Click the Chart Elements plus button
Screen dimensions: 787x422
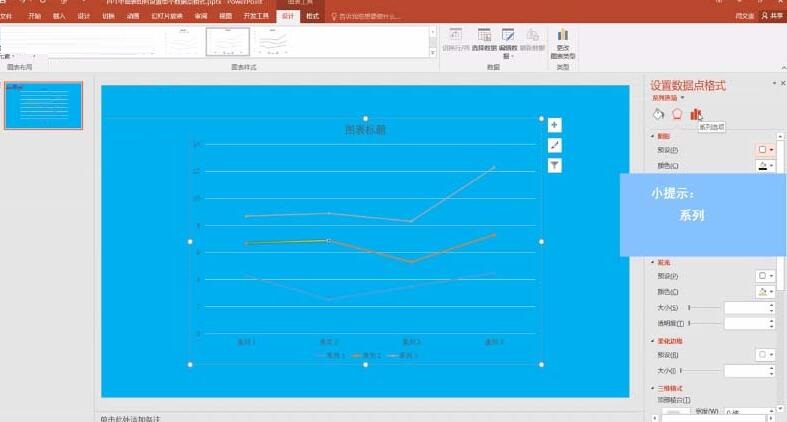(554, 125)
